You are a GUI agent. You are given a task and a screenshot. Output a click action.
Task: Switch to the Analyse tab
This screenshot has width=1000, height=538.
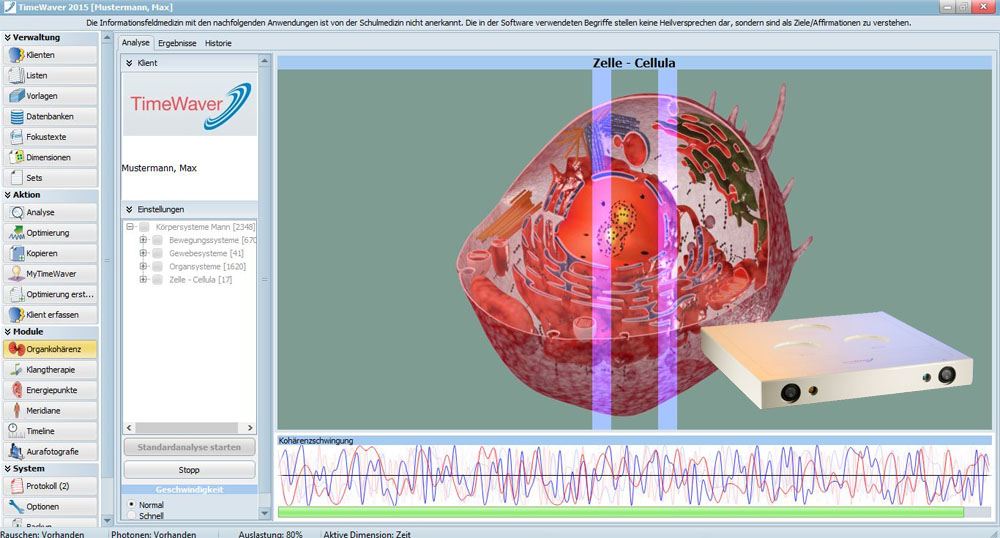[136, 43]
